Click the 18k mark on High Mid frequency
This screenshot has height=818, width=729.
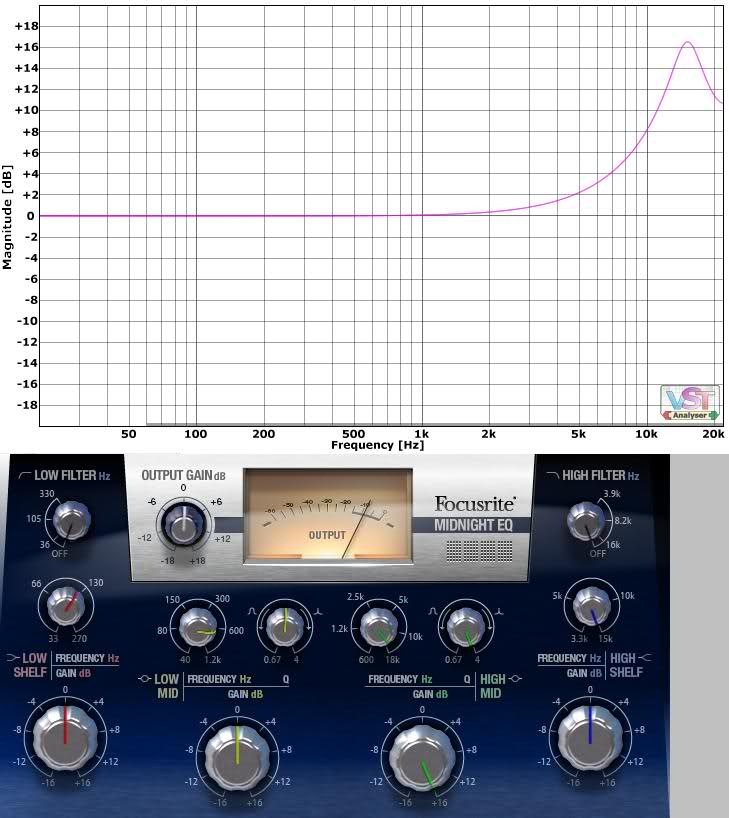tap(392, 659)
